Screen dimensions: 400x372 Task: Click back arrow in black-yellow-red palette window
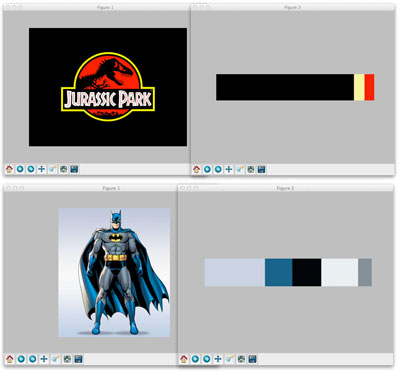pyautogui.click(x=207, y=169)
